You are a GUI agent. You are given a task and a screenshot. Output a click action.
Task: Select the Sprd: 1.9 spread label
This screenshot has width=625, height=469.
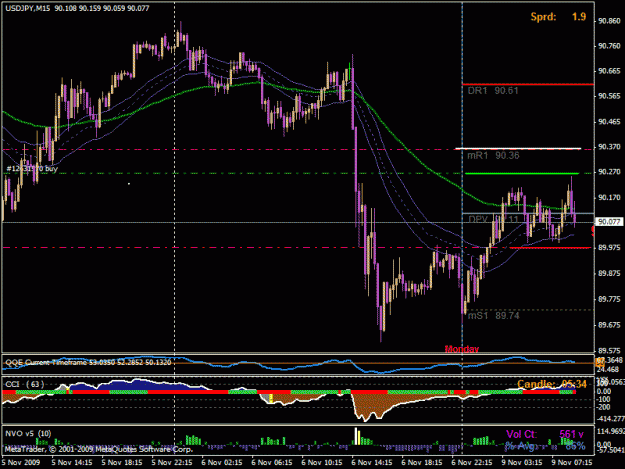[x=558, y=17]
